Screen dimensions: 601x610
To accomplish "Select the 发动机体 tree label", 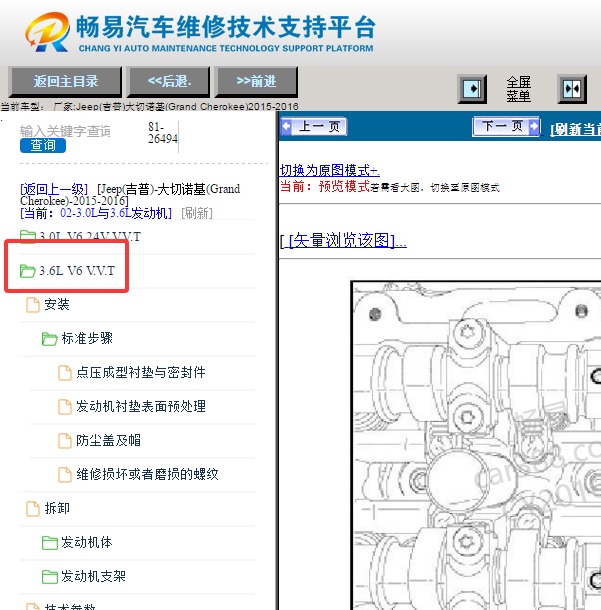I will (x=87, y=542).
